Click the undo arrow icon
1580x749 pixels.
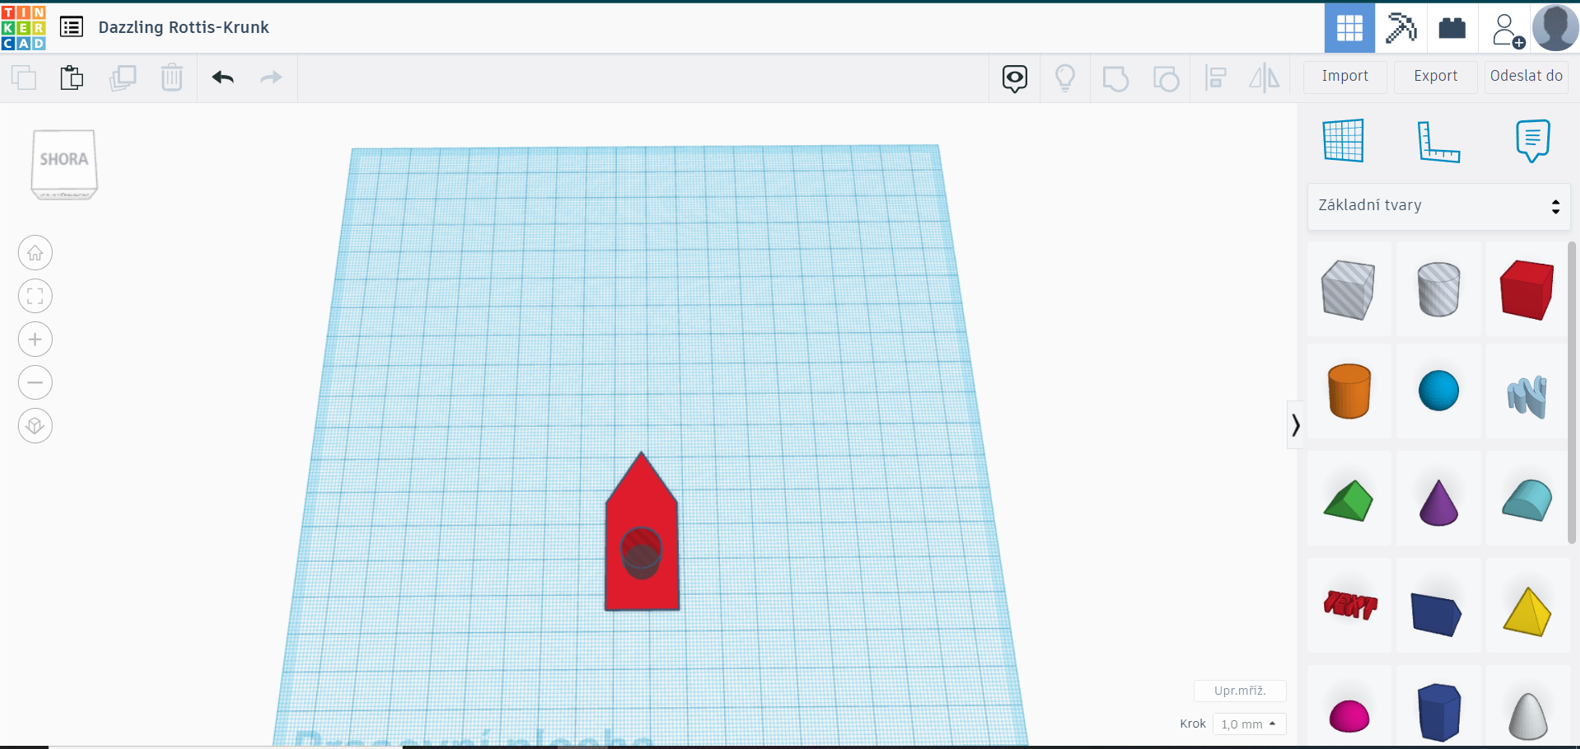pos(222,77)
